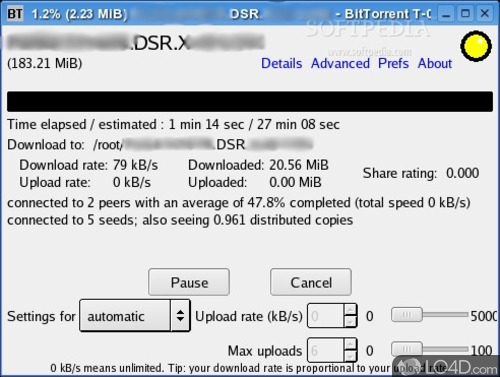Close the BitTorrent window
Image resolution: width=500 pixels, height=377 pixels.
point(485,14)
